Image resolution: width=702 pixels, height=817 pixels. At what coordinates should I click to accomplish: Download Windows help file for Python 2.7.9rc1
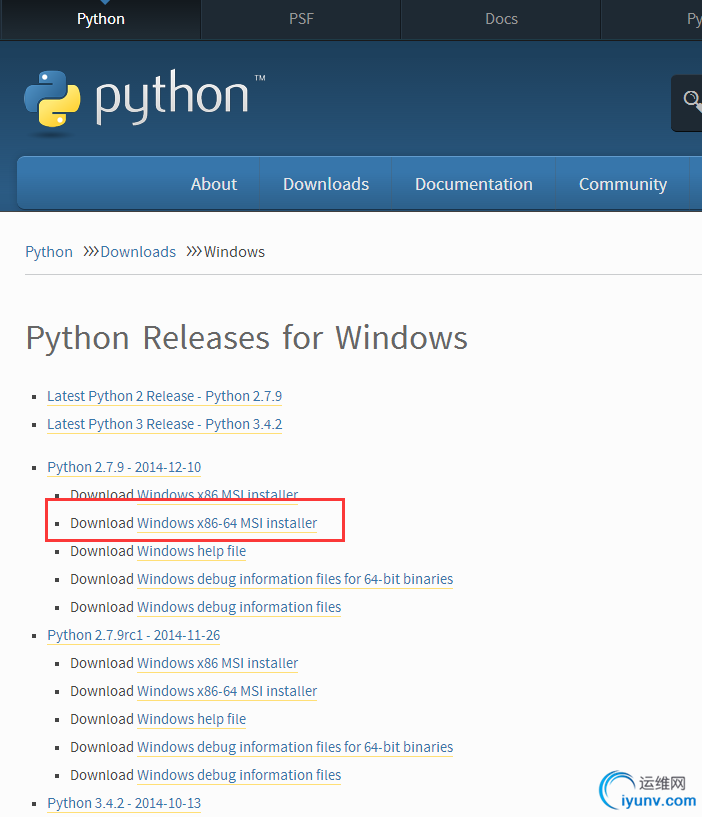pyautogui.click(x=191, y=719)
